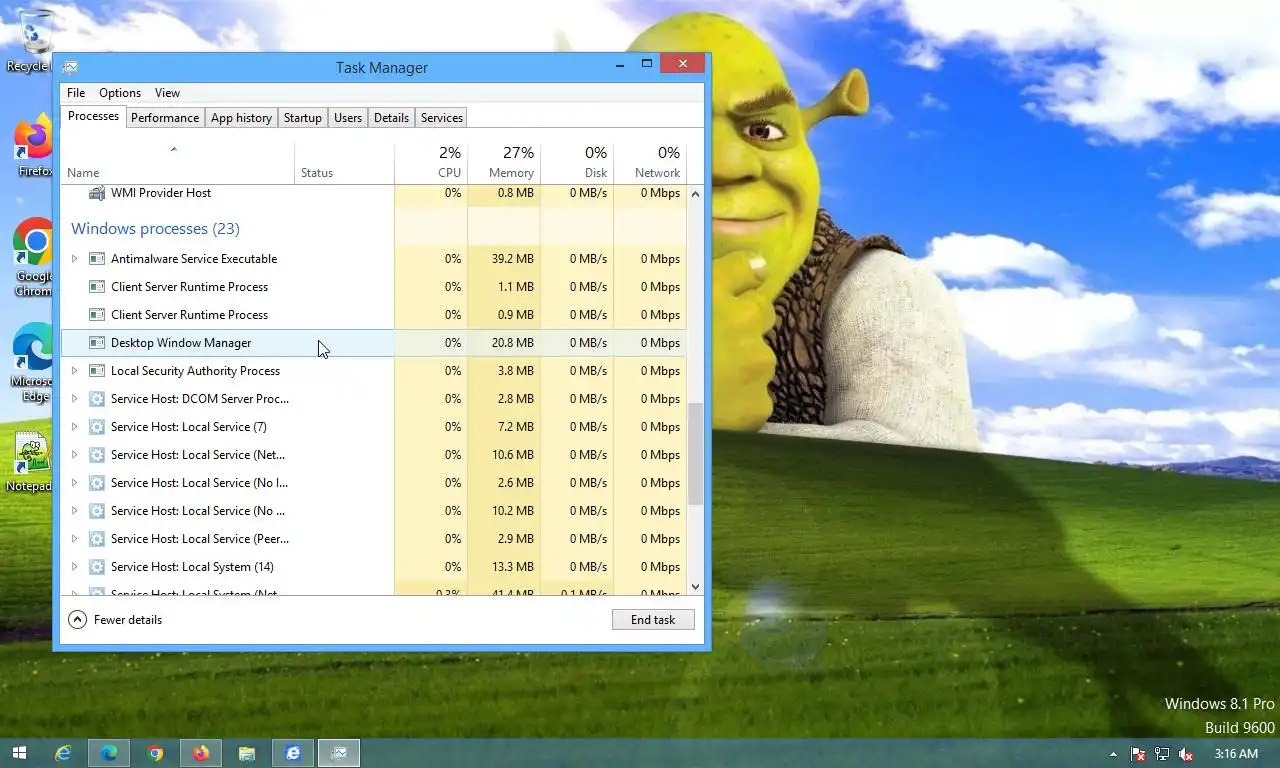
Task: Switch to the App history tab
Action: pyautogui.click(x=241, y=118)
